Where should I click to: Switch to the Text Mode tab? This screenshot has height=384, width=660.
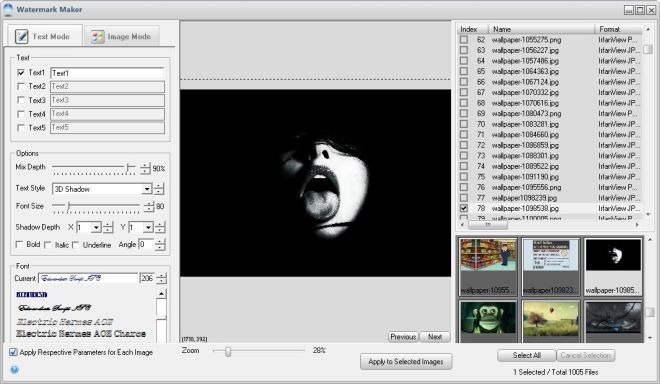pos(45,36)
